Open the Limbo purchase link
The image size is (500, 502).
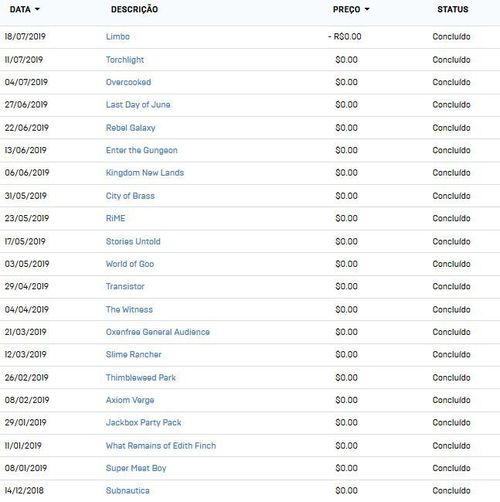(118, 37)
